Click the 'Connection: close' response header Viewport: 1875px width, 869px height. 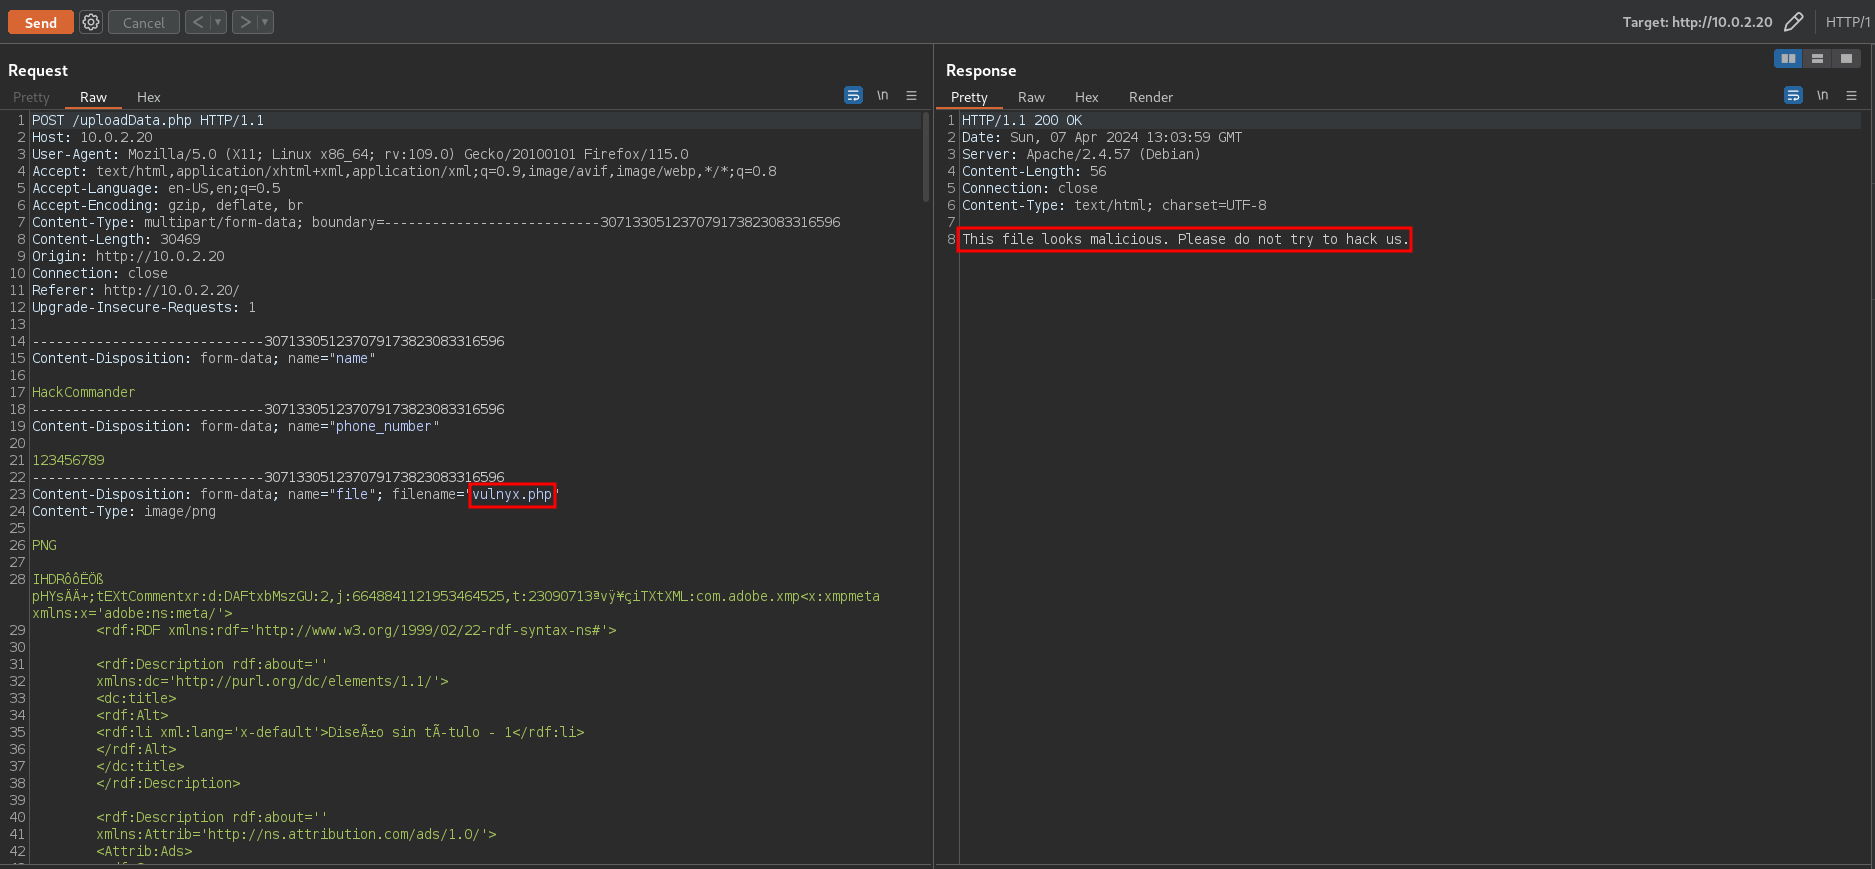click(x=1030, y=188)
